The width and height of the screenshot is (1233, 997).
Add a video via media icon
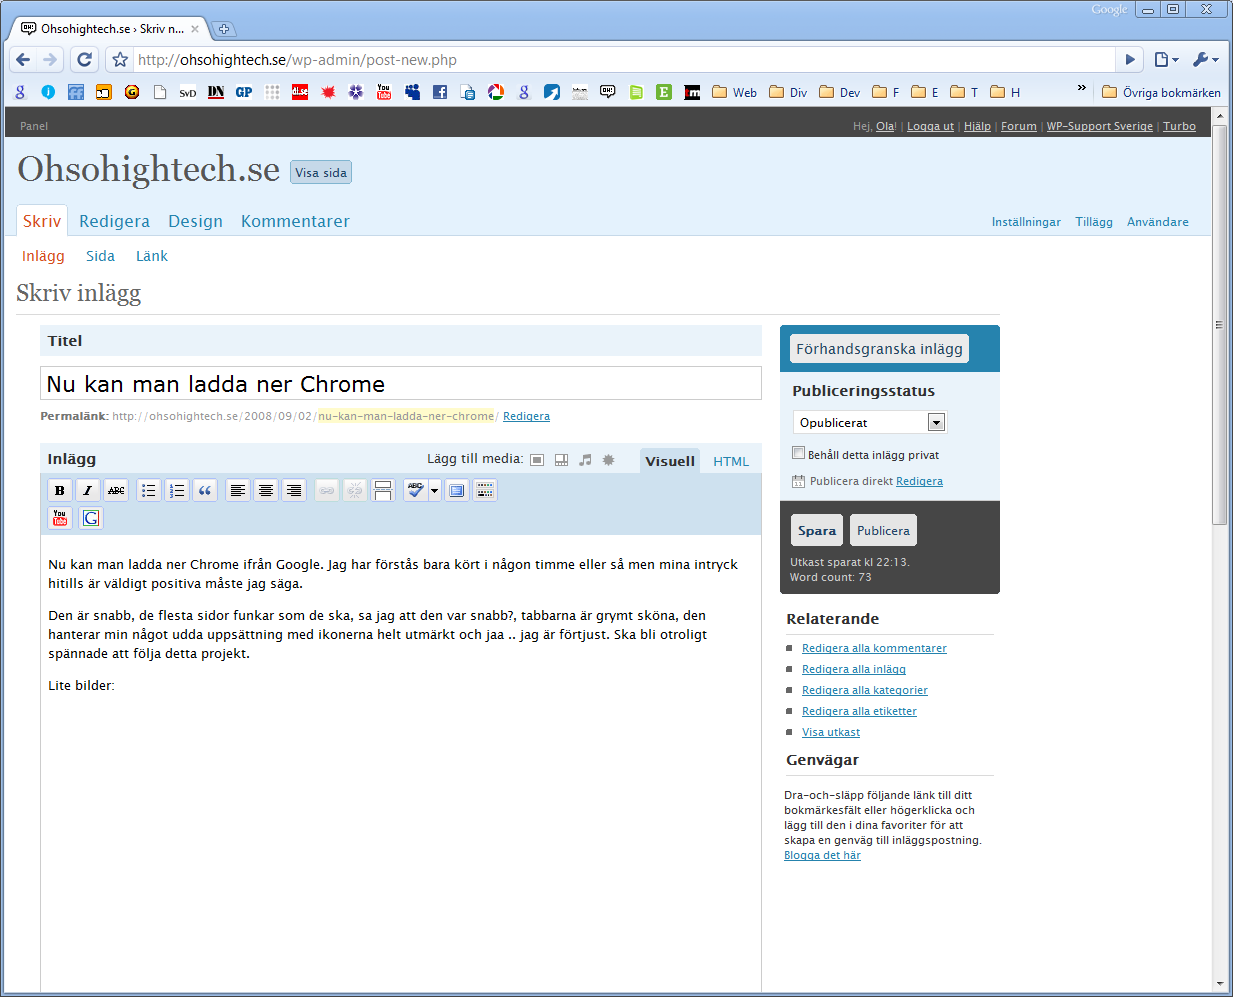561,460
